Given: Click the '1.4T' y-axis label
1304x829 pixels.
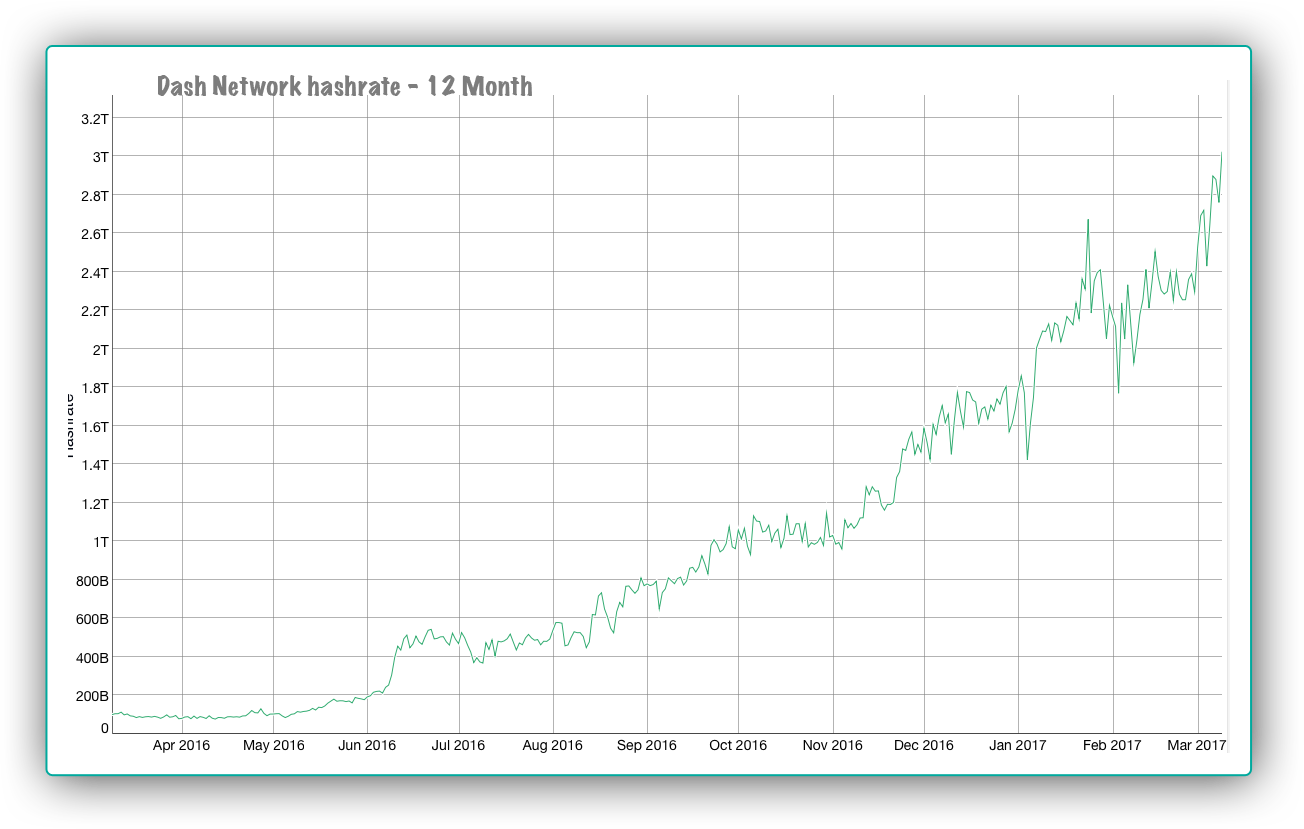Looking at the screenshot, I should 94,465.
